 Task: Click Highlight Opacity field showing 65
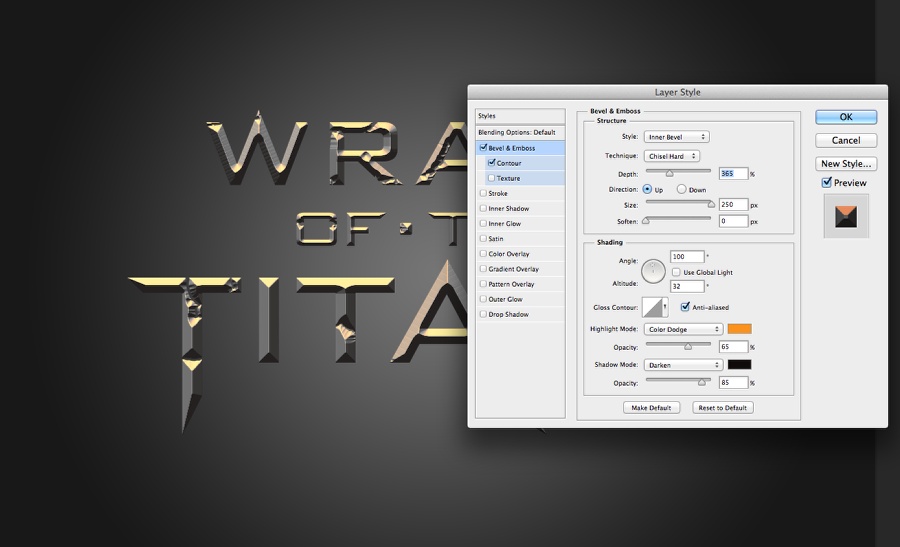(734, 347)
